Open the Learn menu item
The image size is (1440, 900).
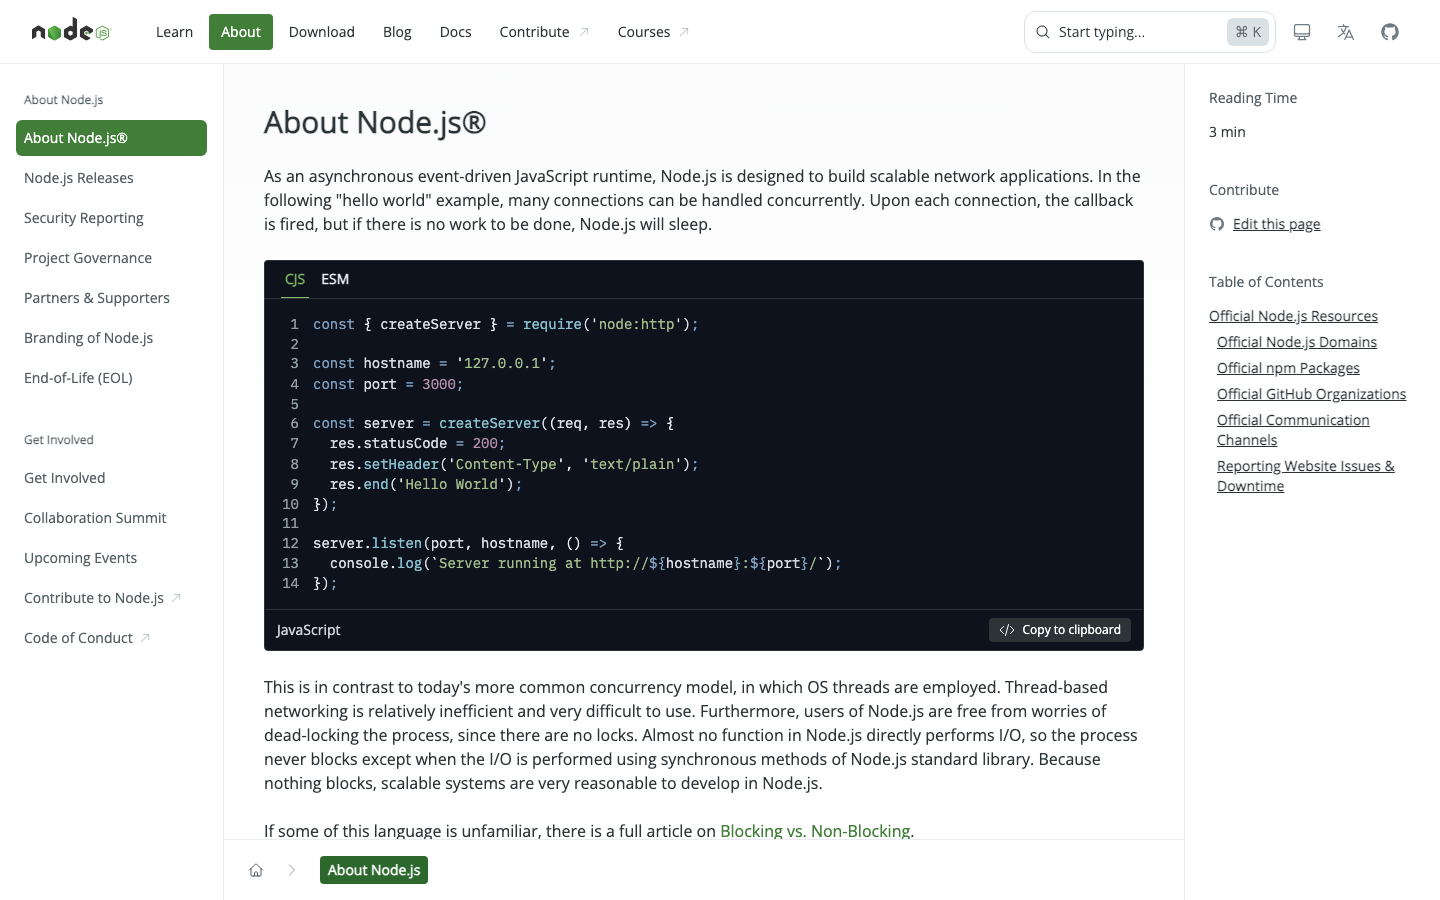(x=174, y=32)
